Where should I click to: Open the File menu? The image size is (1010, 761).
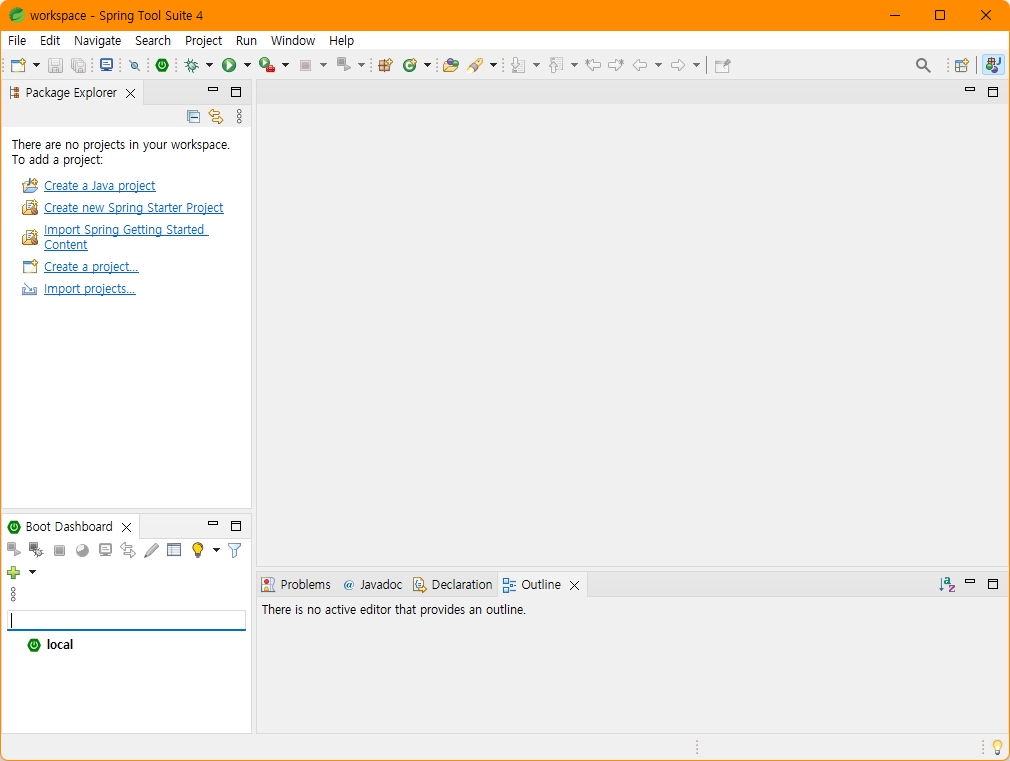point(17,41)
